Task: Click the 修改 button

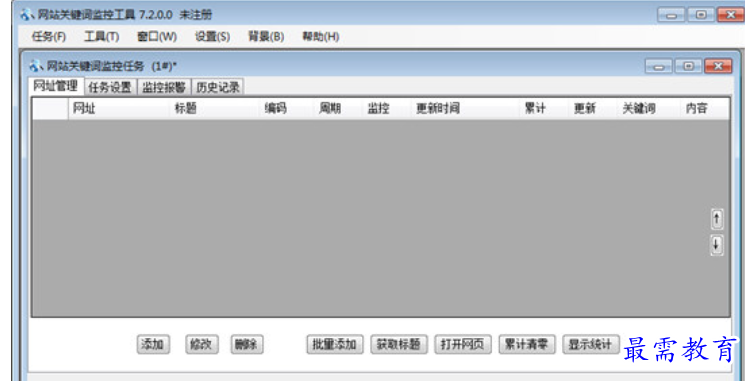Action: pyautogui.click(x=201, y=345)
